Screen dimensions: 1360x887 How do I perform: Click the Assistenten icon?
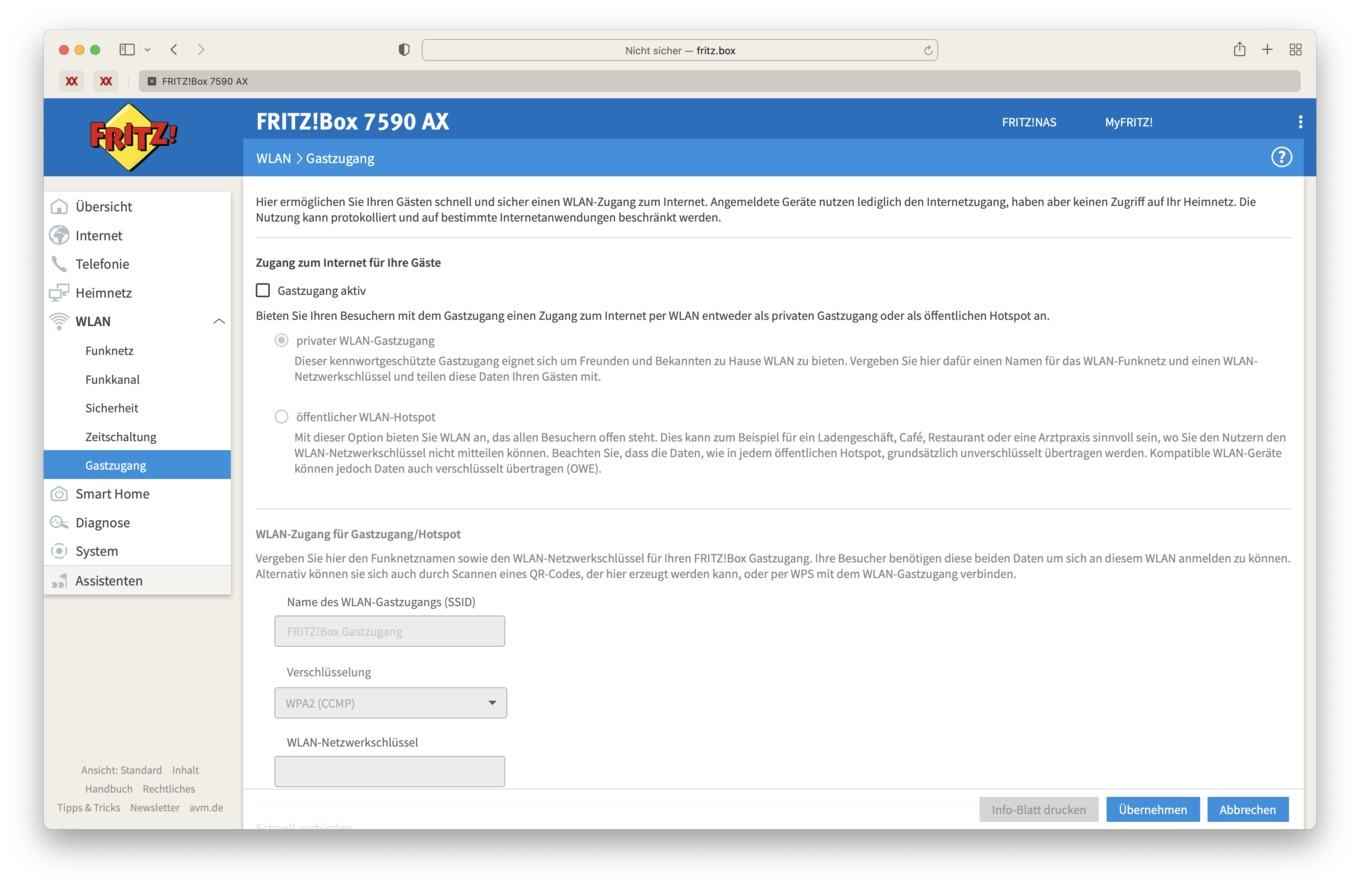[59, 581]
